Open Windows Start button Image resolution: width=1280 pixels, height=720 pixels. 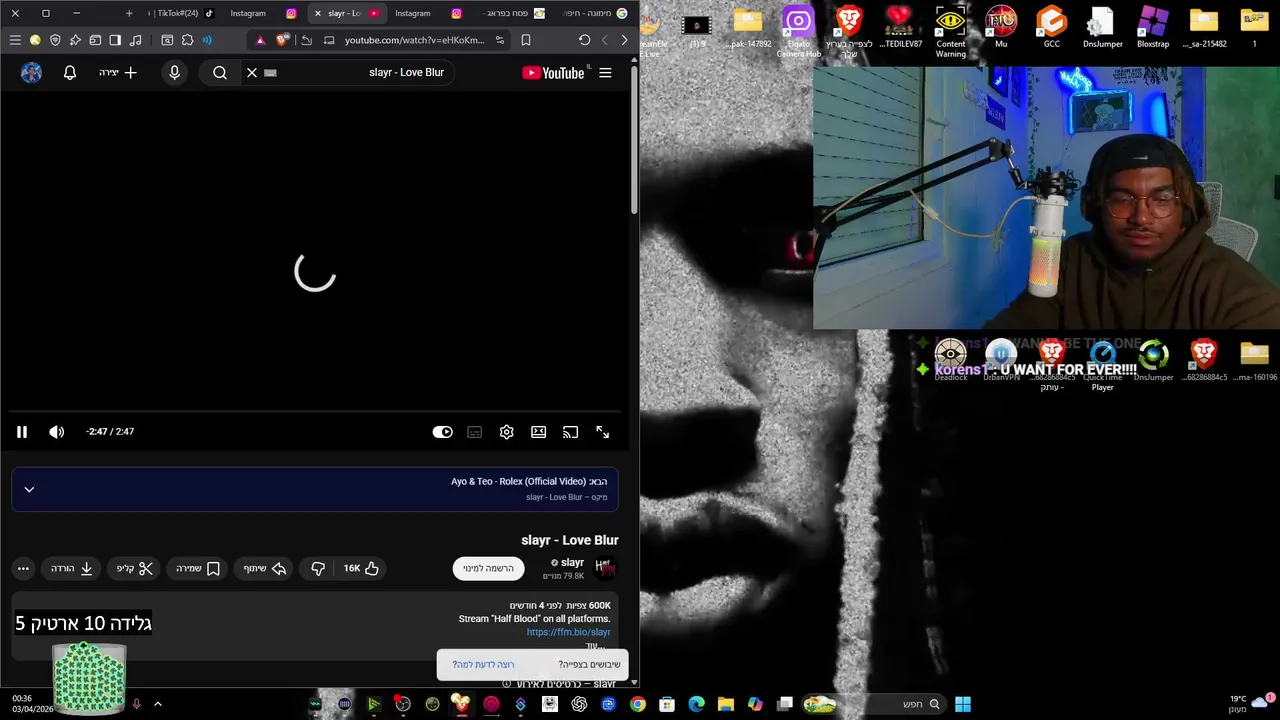(x=962, y=704)
